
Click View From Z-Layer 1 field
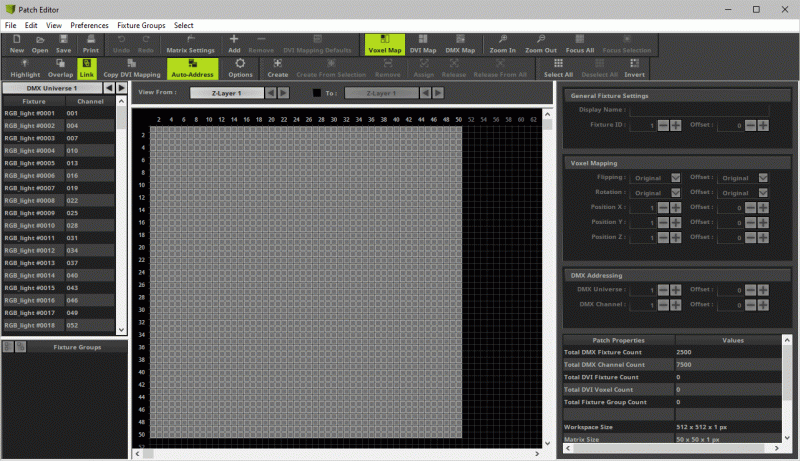coord(227,93)
